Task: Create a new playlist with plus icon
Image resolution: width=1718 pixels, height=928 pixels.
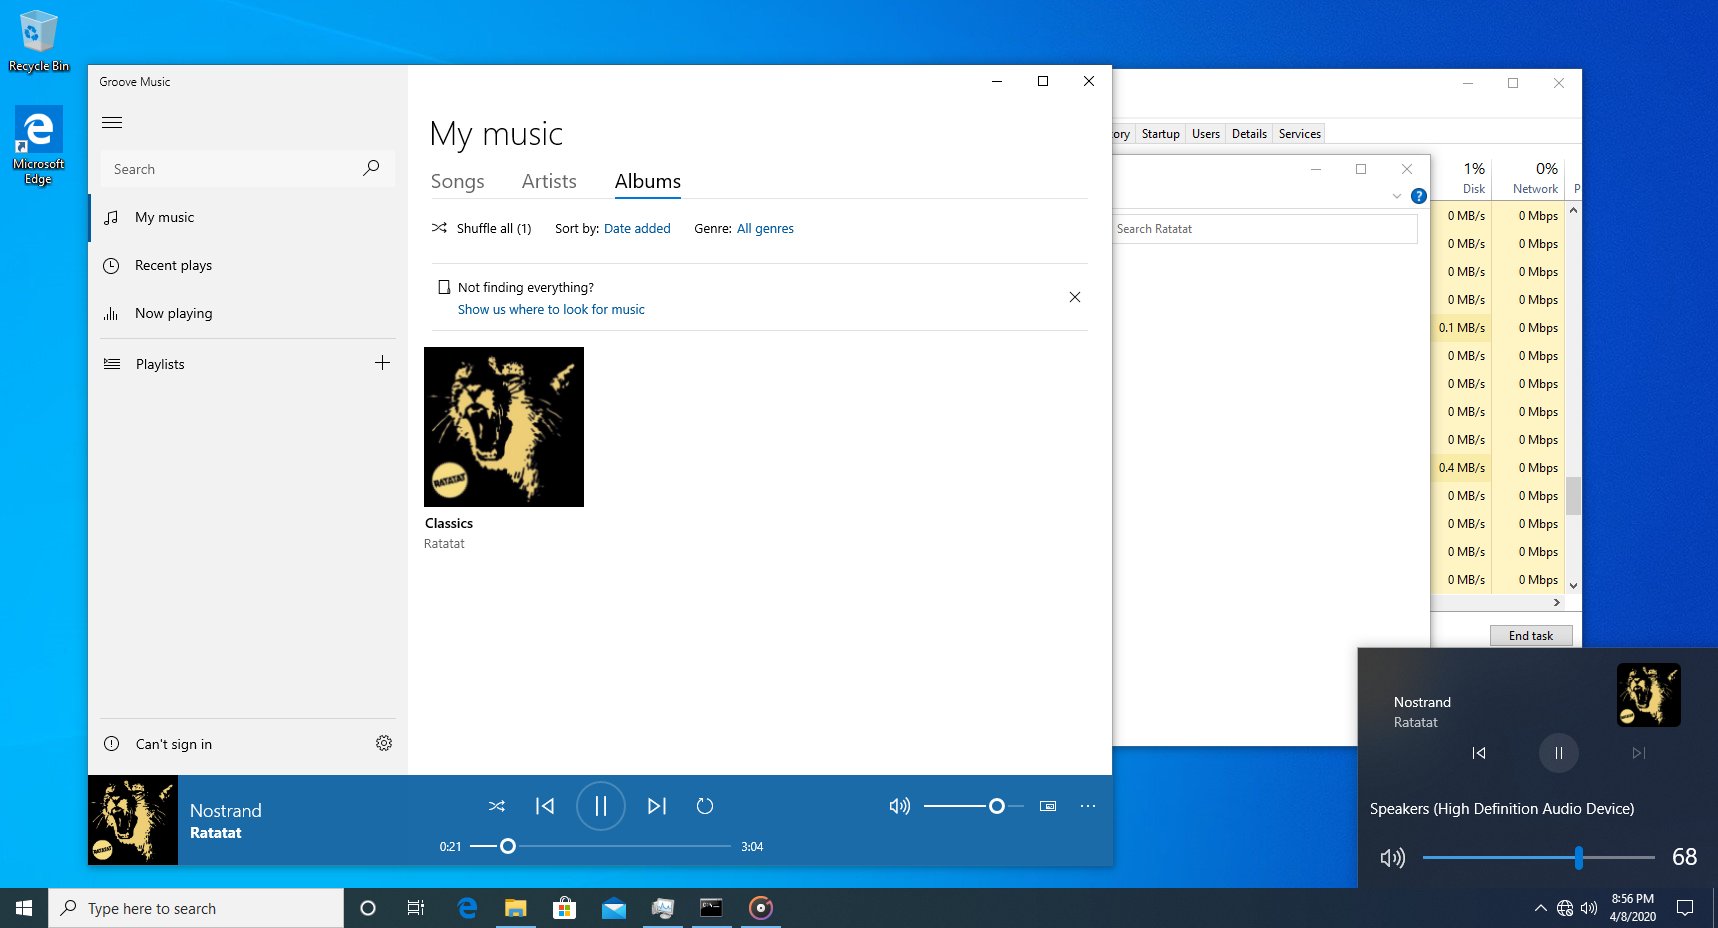Action: coord(382,363)
